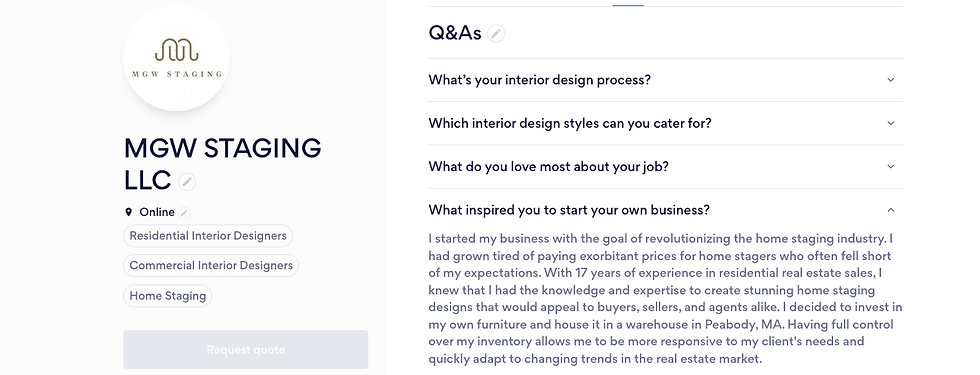Select the highlighted tab indicator at top
The width and height of the screenshot is (980, 375).
(628, 5)
